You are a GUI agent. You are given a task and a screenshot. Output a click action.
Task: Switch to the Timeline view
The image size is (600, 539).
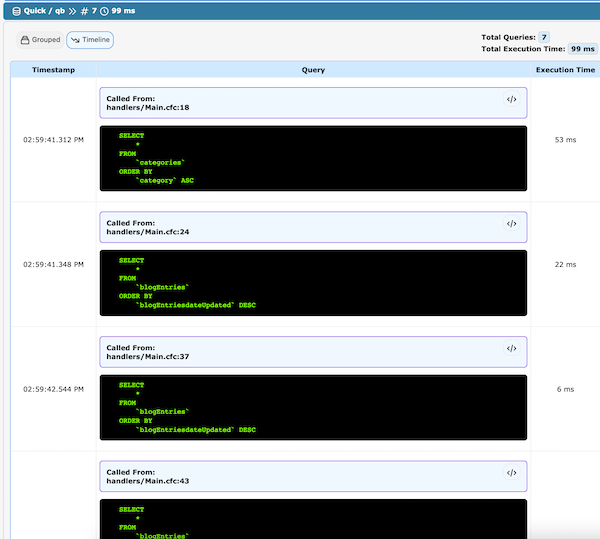tap(90, 40)
